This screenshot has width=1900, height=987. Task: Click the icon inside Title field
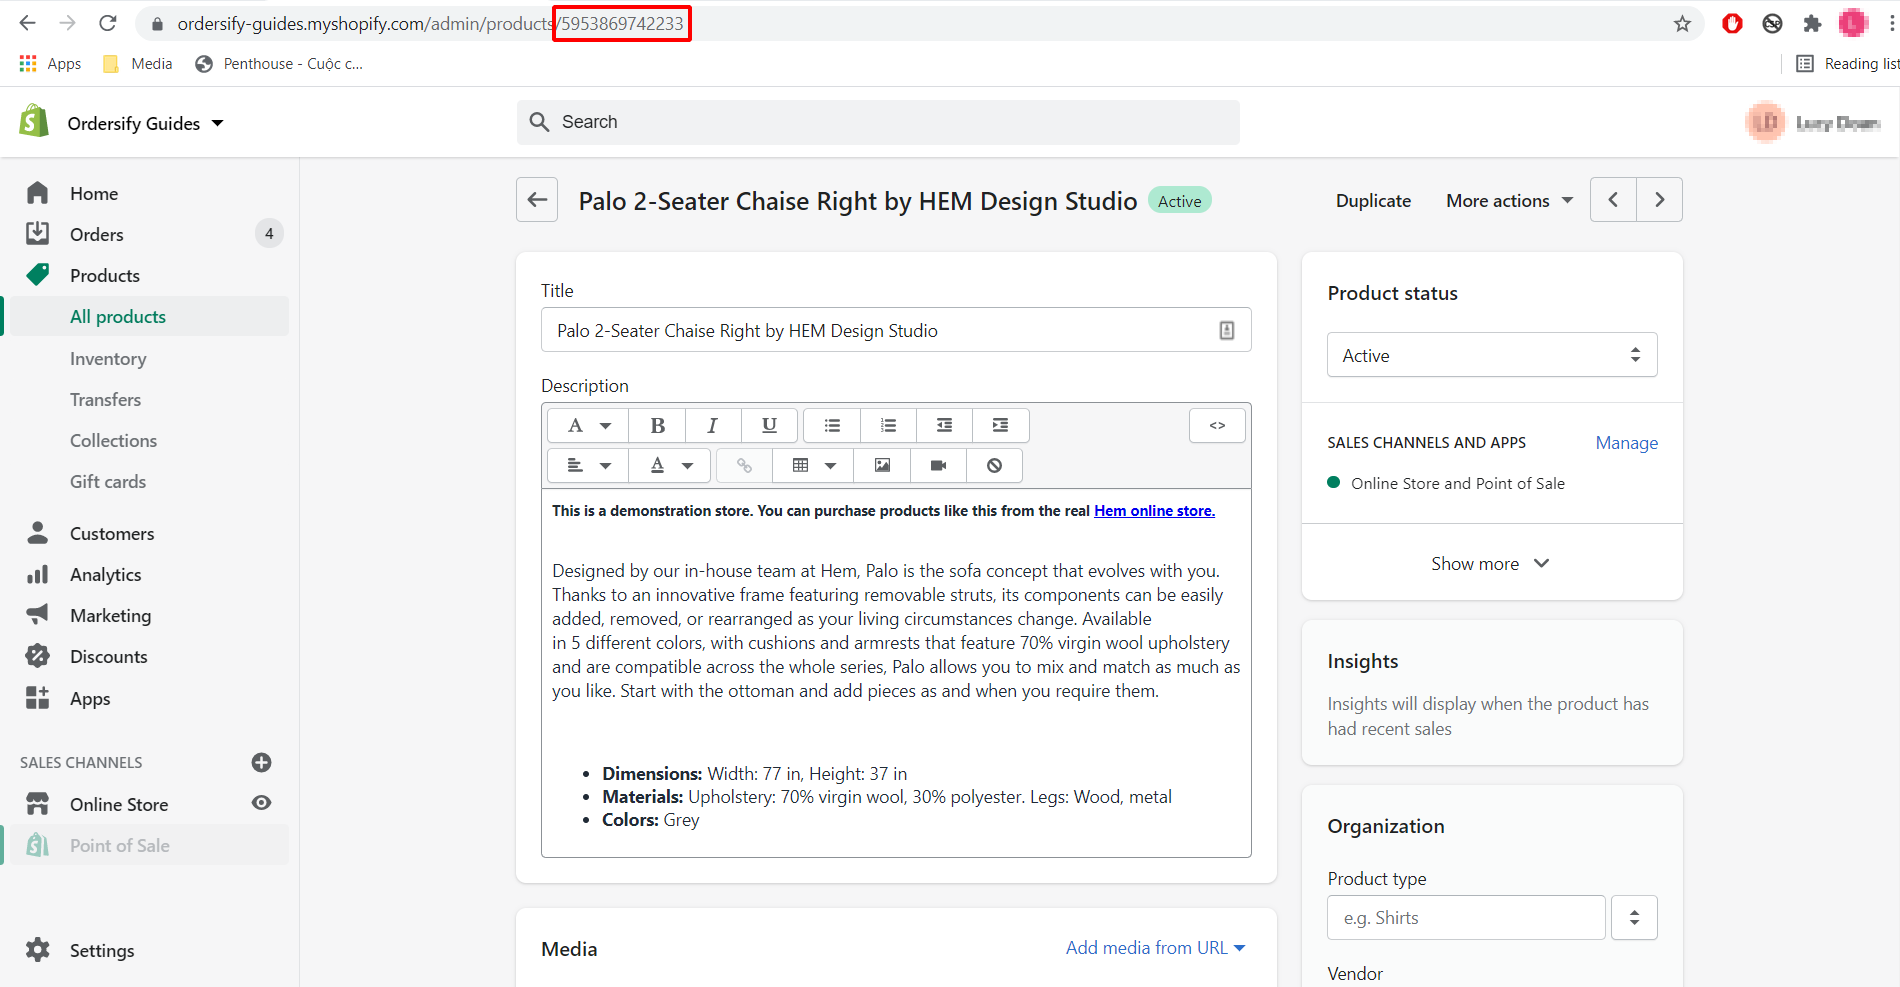pos(1227,330)
